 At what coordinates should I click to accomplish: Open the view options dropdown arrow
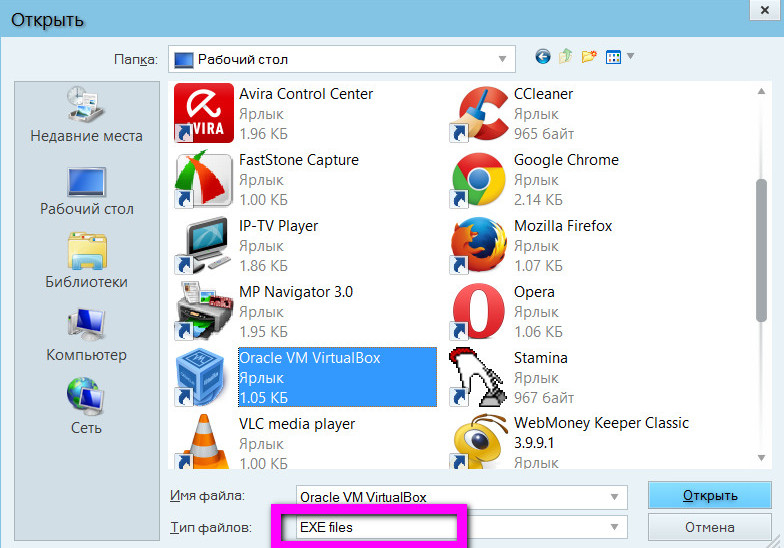pyautogui.click(x=630, y=56)
